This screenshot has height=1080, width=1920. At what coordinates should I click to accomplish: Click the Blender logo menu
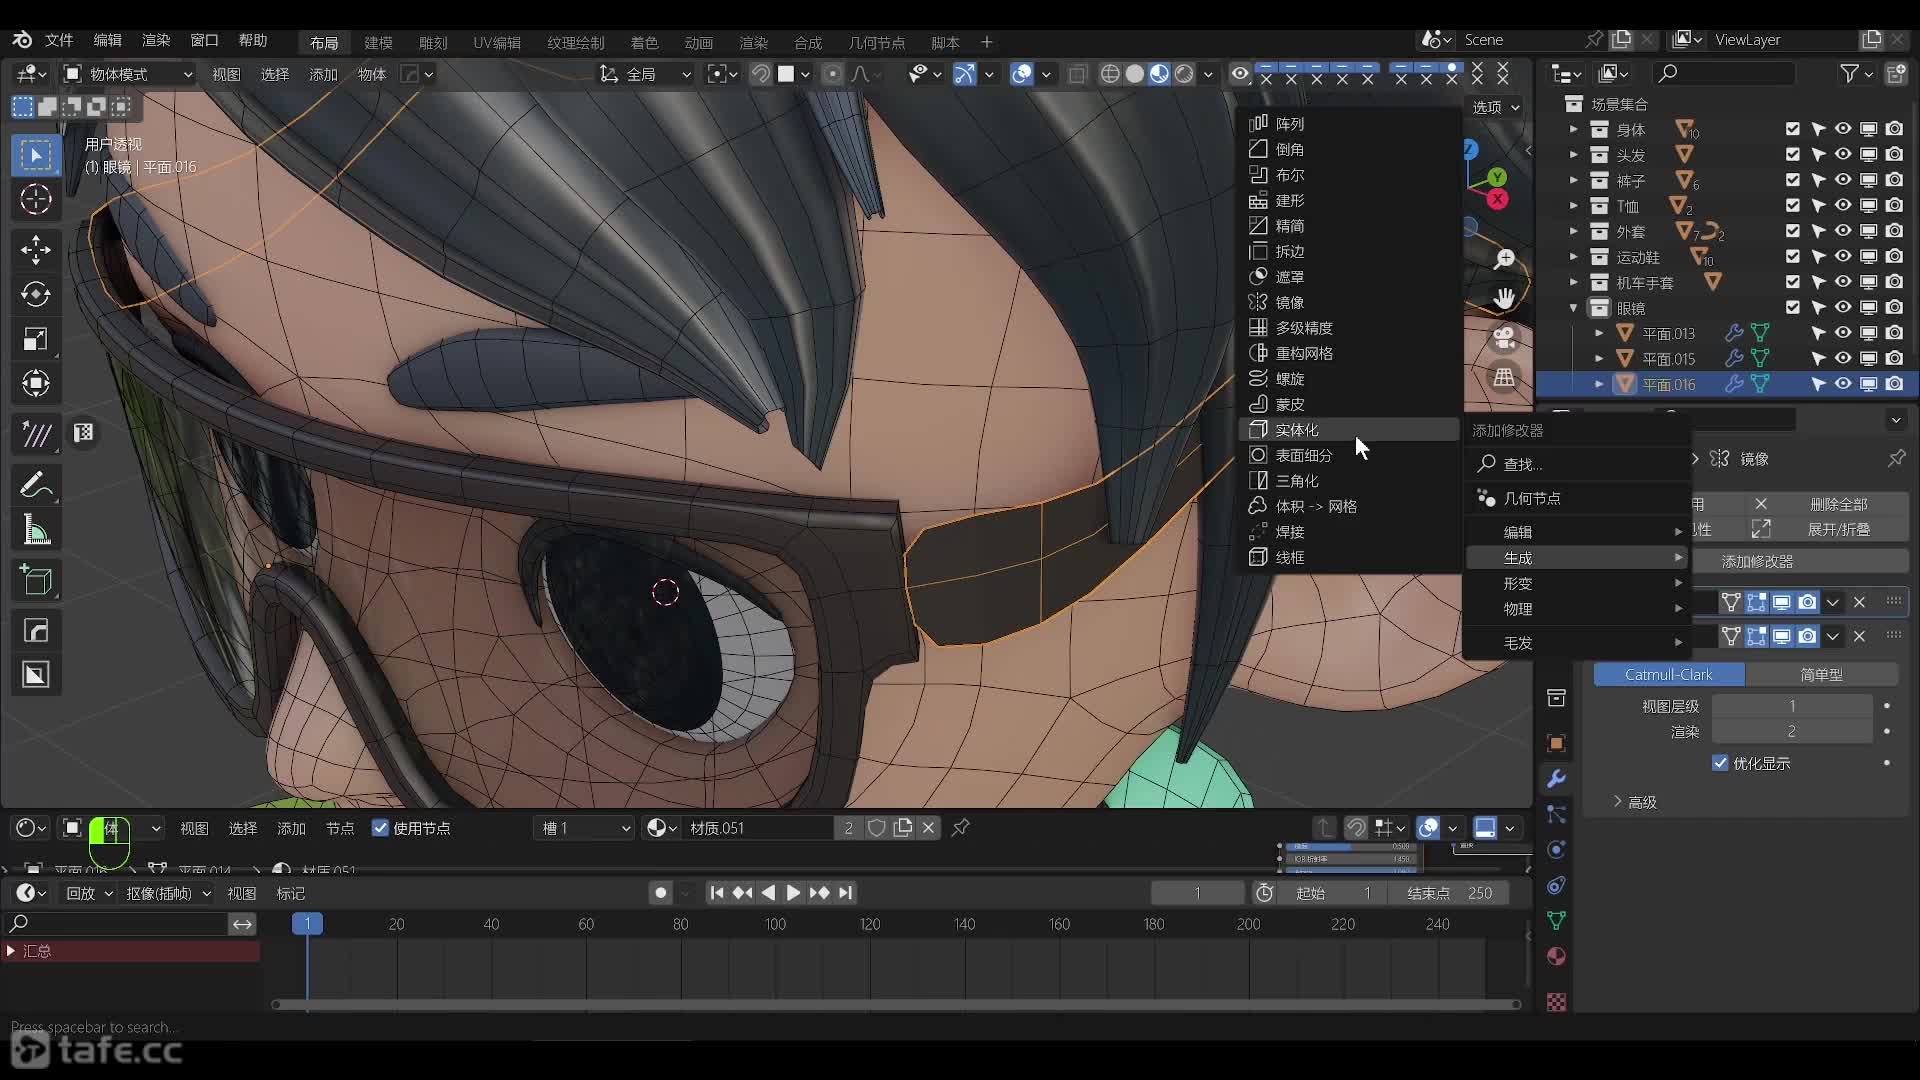(22, 40)
